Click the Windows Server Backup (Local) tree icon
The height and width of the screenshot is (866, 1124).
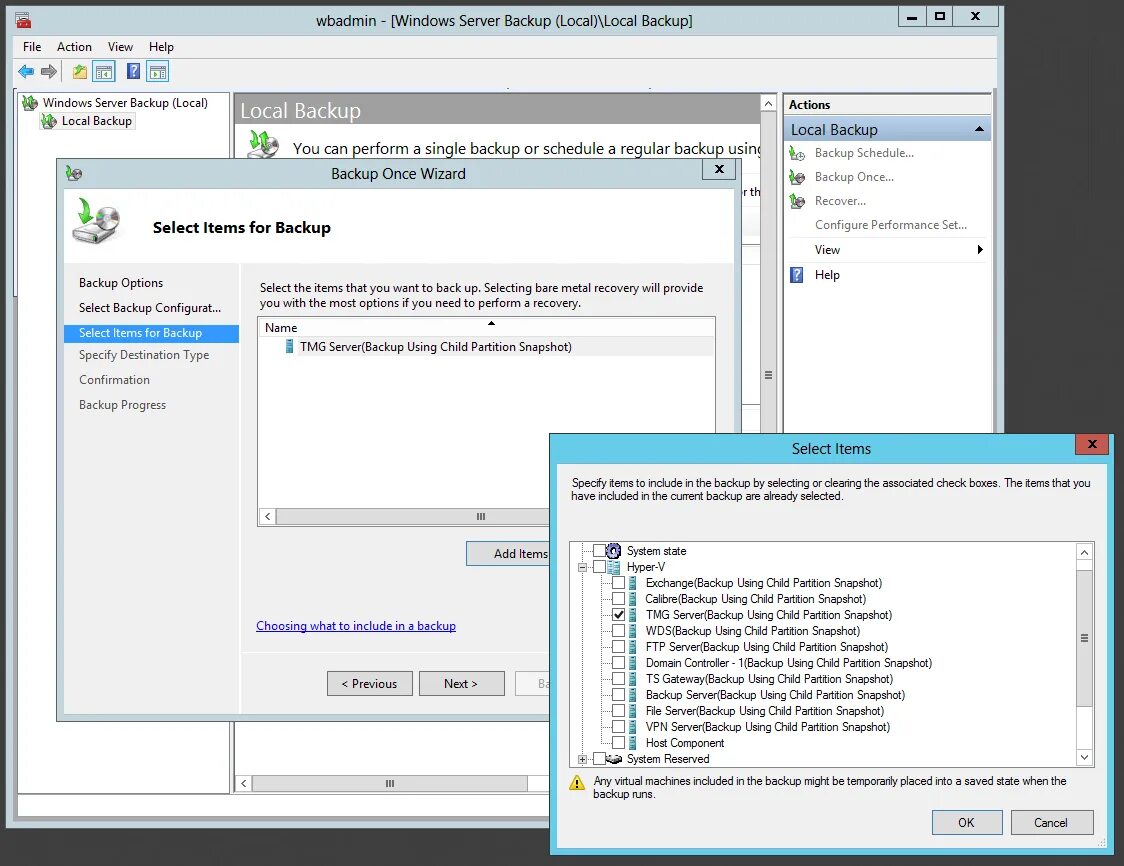click(30, 103)
